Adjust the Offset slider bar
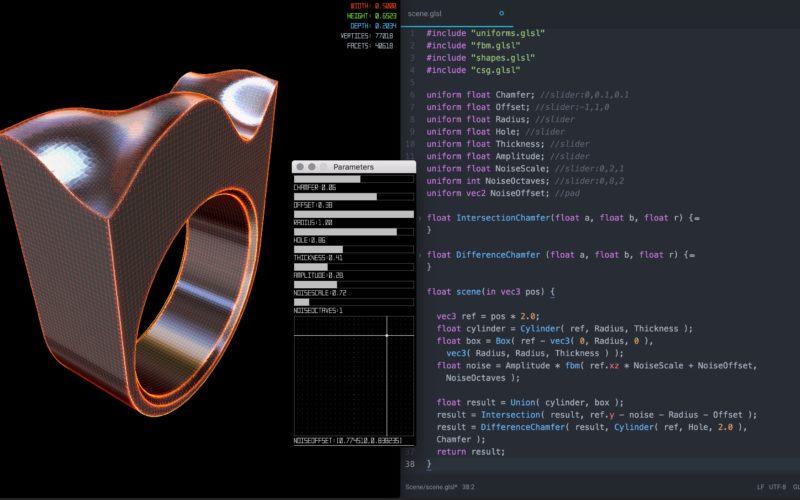Screen dimensions: 800x500 point(354,196)
